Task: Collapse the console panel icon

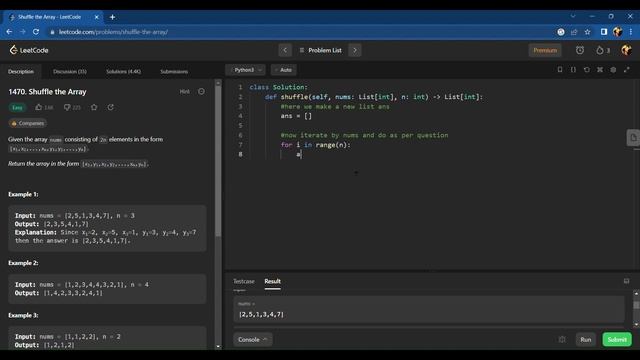Action: click(x=626, y=281)
